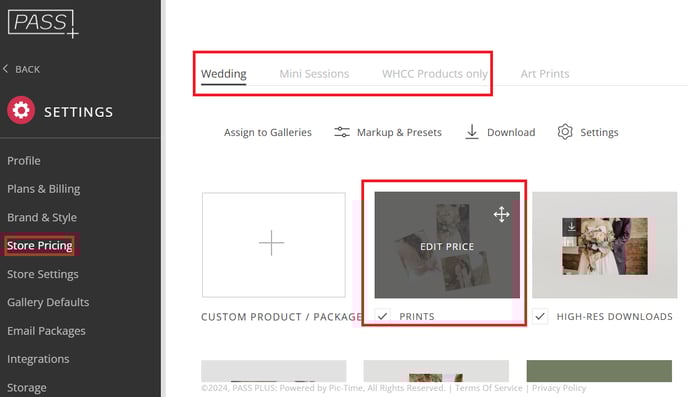Click the PASS+ logo
Viewport: 688px width, 397px height.
43,23
